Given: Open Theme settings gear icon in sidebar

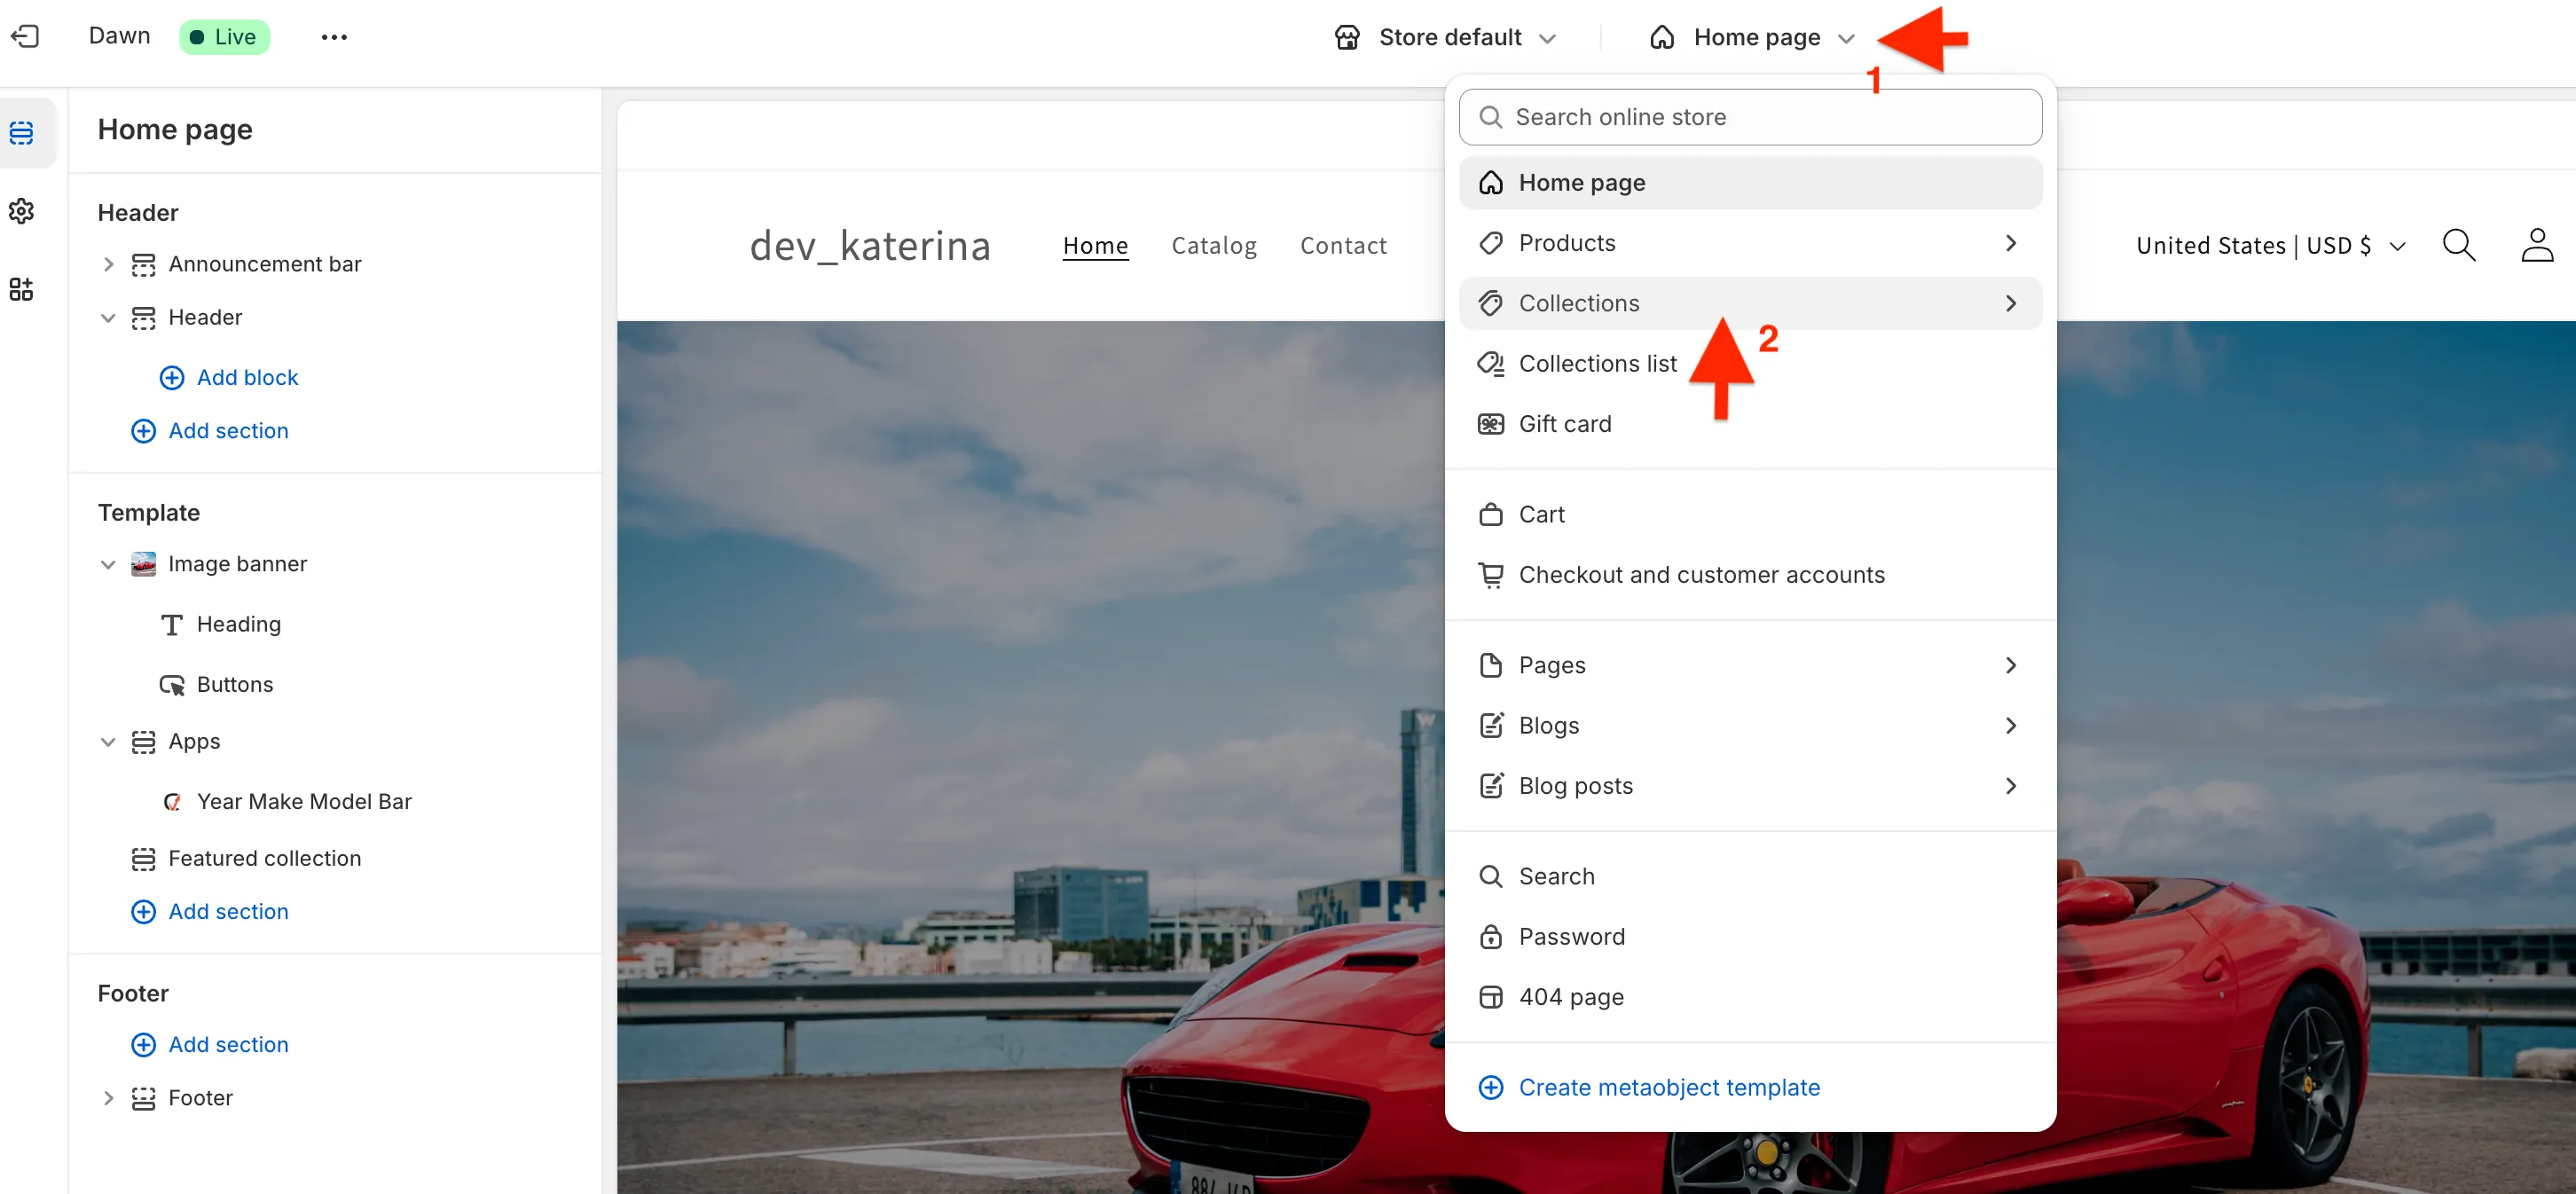Looking at the screenshot, I should (x=22, y=211).
